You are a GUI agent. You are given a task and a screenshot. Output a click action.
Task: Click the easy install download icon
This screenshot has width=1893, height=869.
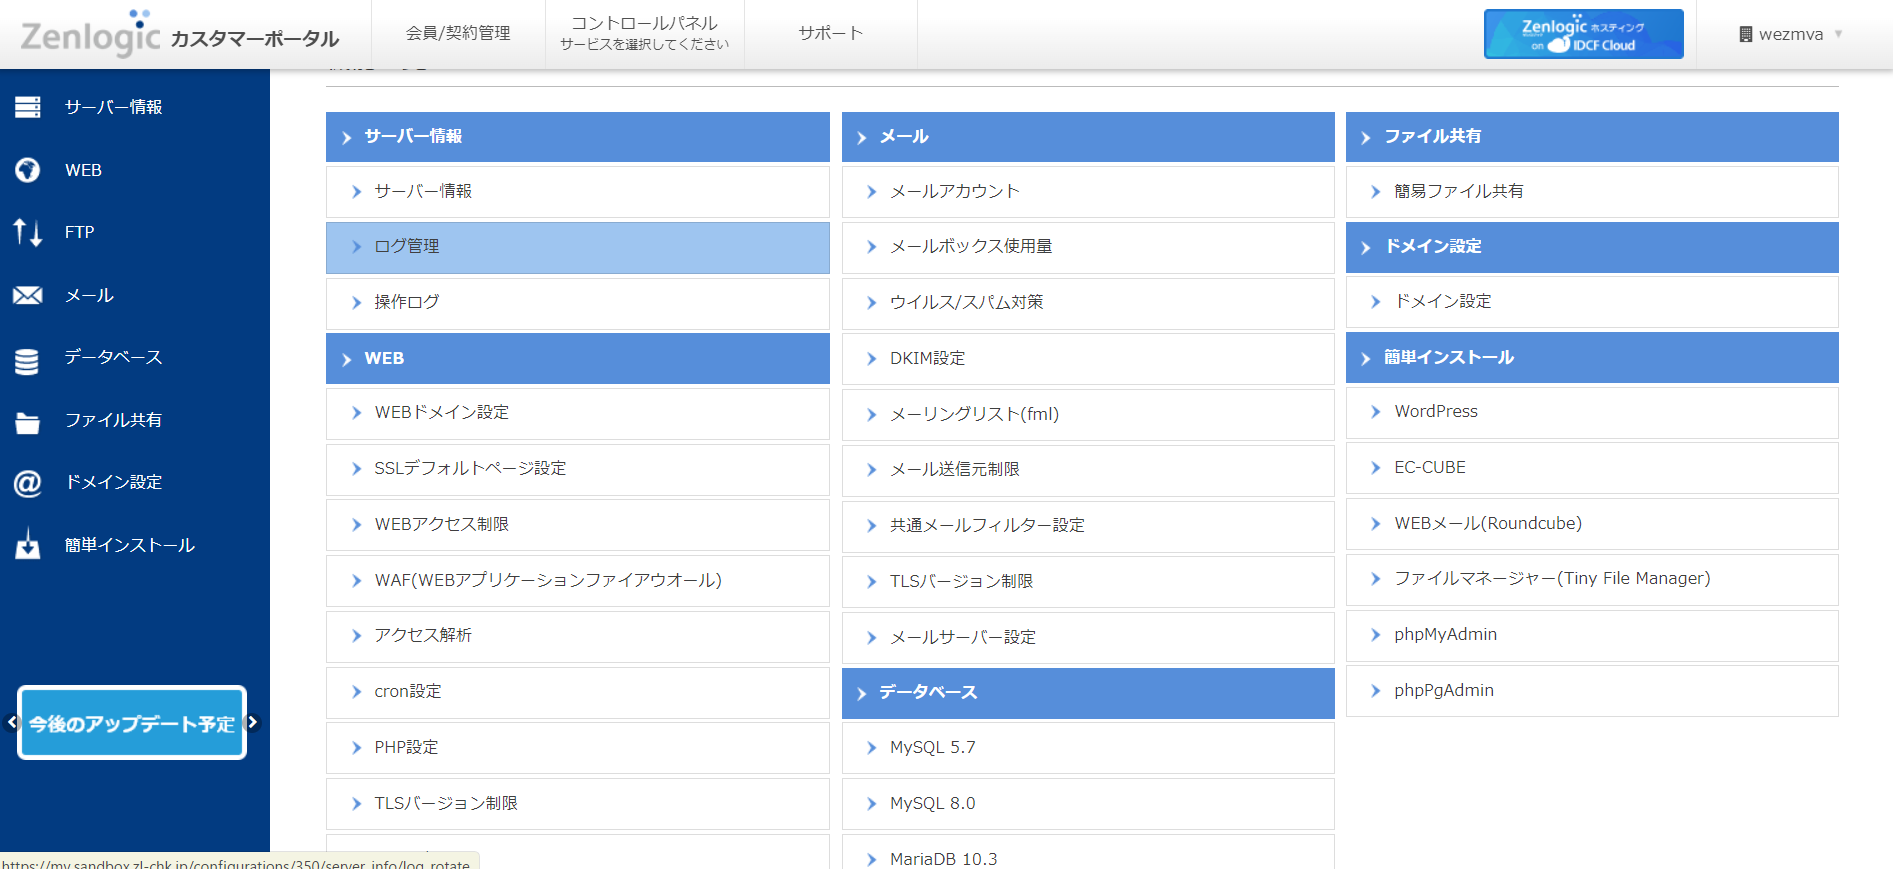(x=28, y=545)
